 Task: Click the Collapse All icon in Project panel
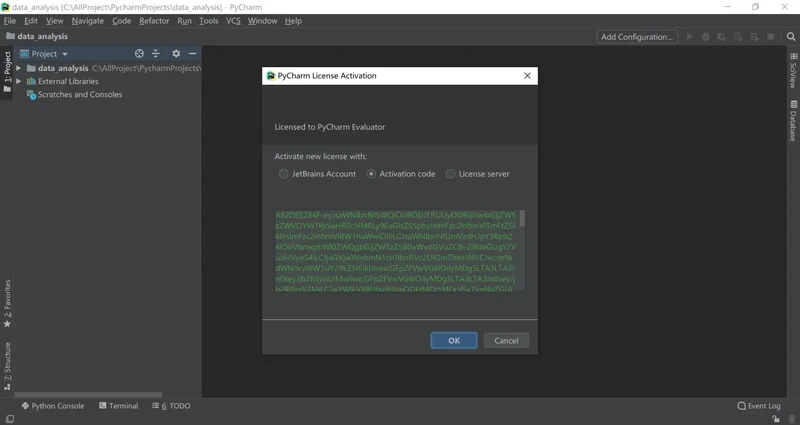point(156,54)
